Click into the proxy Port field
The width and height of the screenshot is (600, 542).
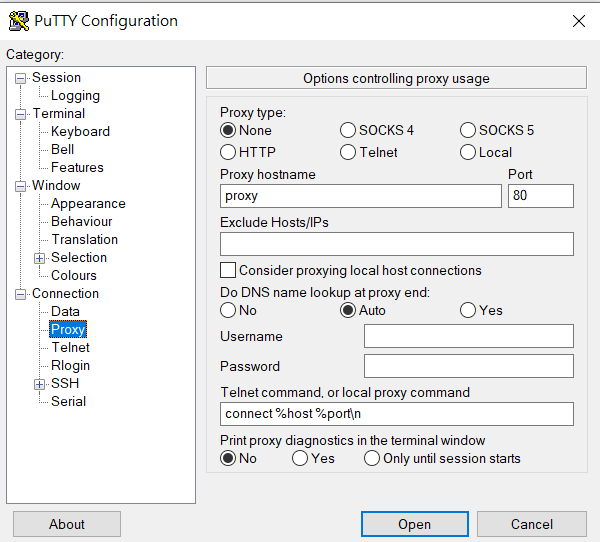(x=541, y=196)
